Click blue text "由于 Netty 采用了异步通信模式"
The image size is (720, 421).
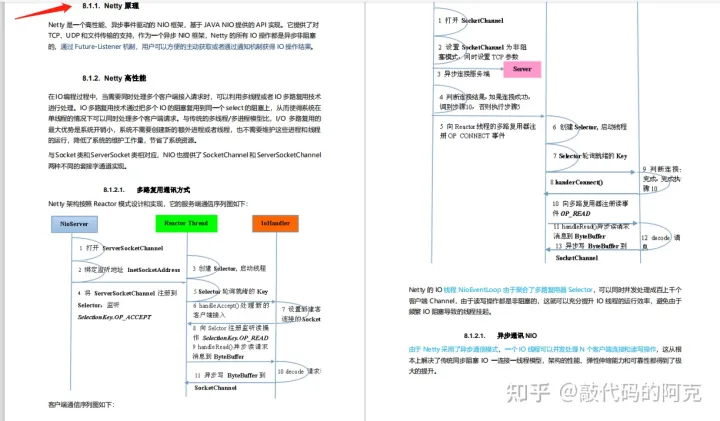point(453,349)
